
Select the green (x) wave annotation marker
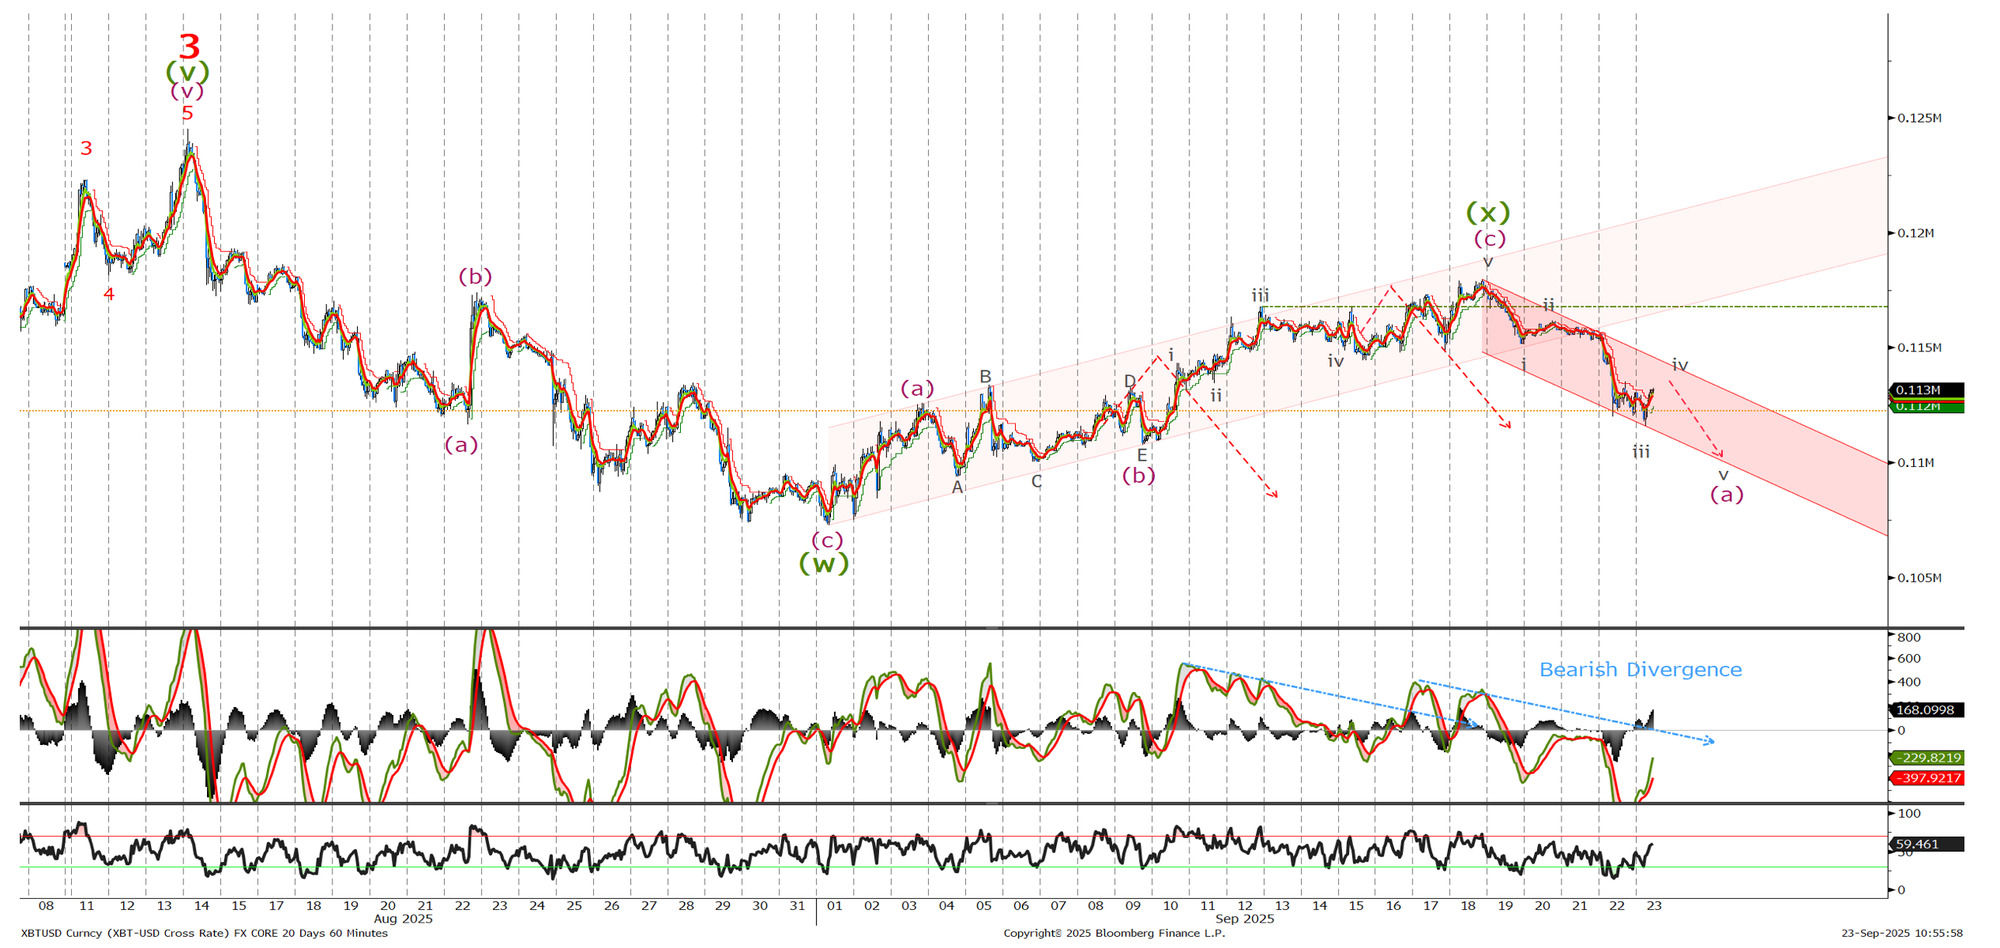click(1488, 213)
